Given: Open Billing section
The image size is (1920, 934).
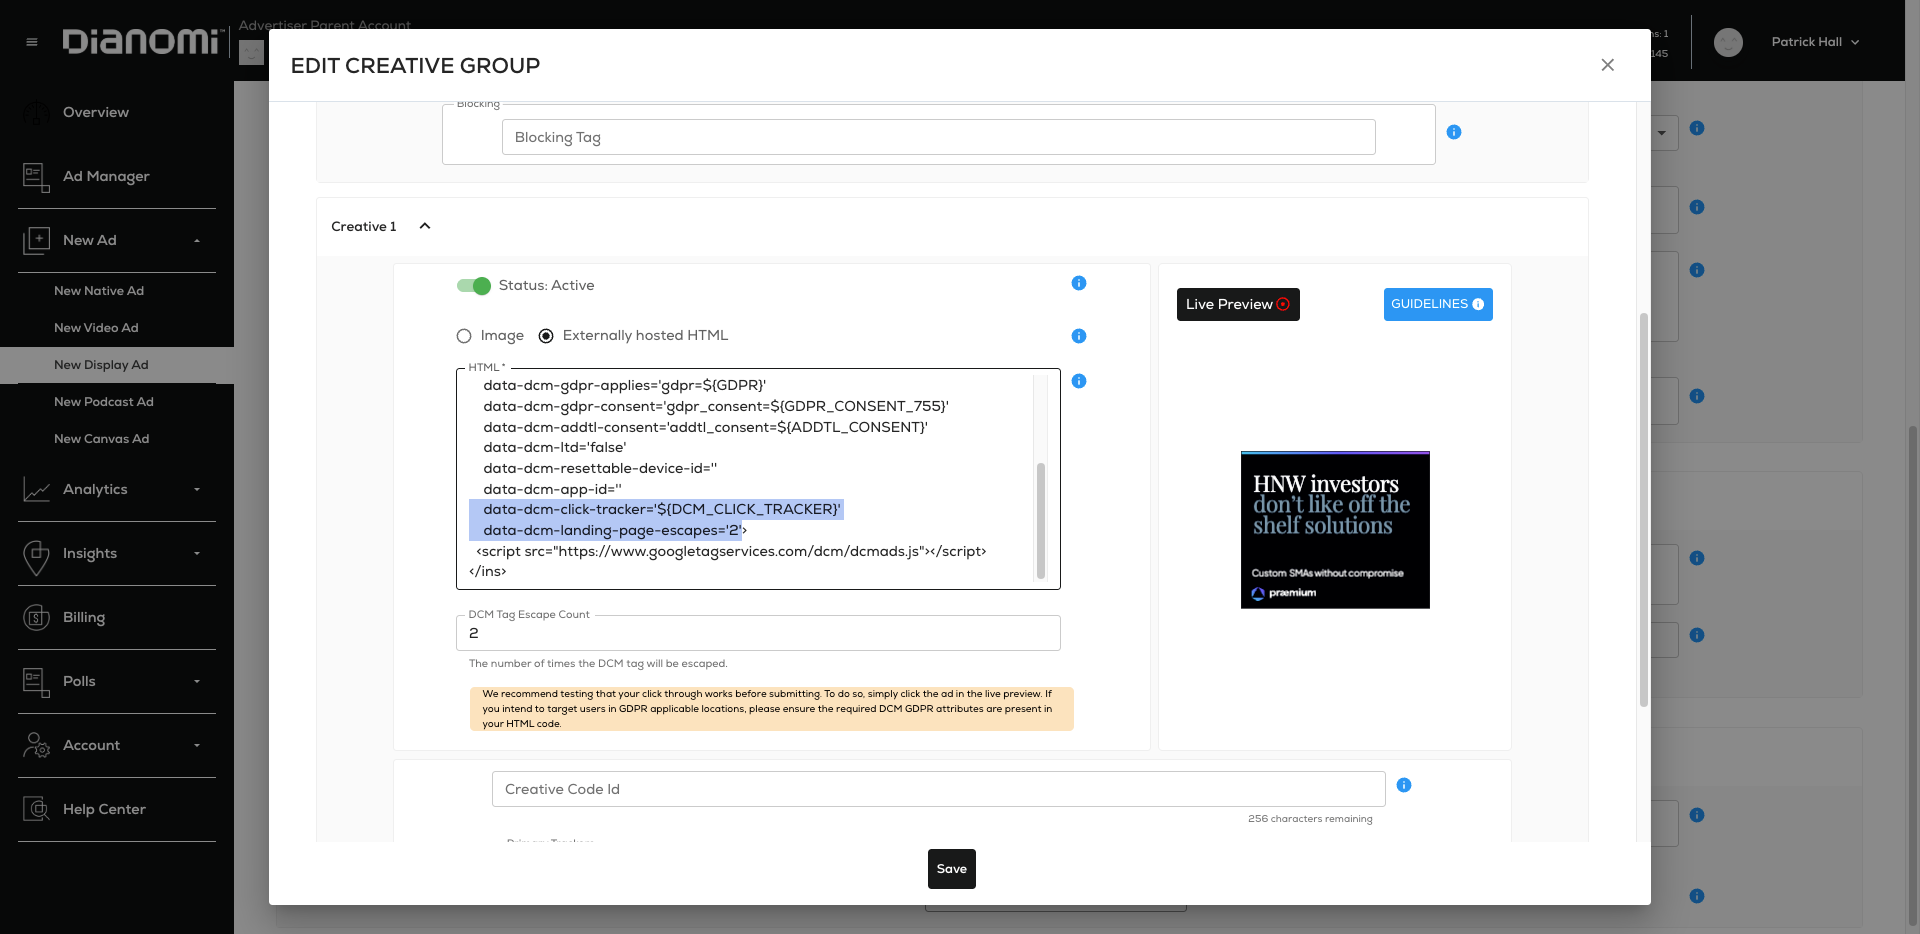Looking at the screenshot, I should click(84, 618).
